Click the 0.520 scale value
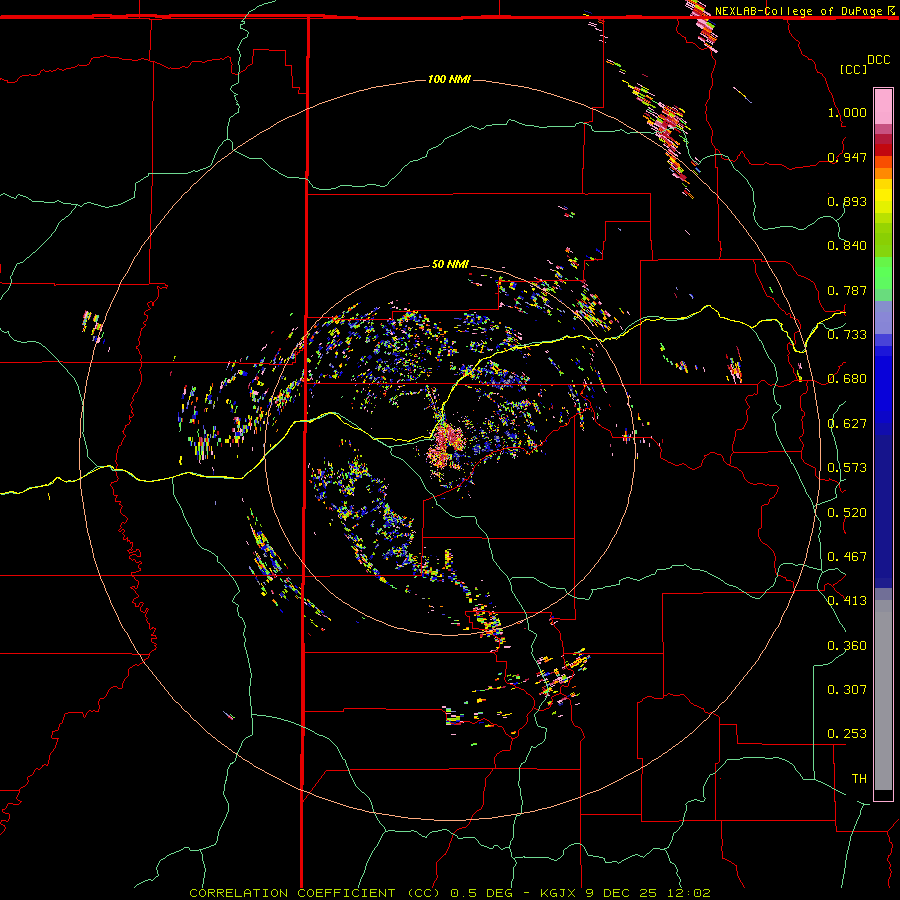The image size is (900, 900). click(847, 512)
